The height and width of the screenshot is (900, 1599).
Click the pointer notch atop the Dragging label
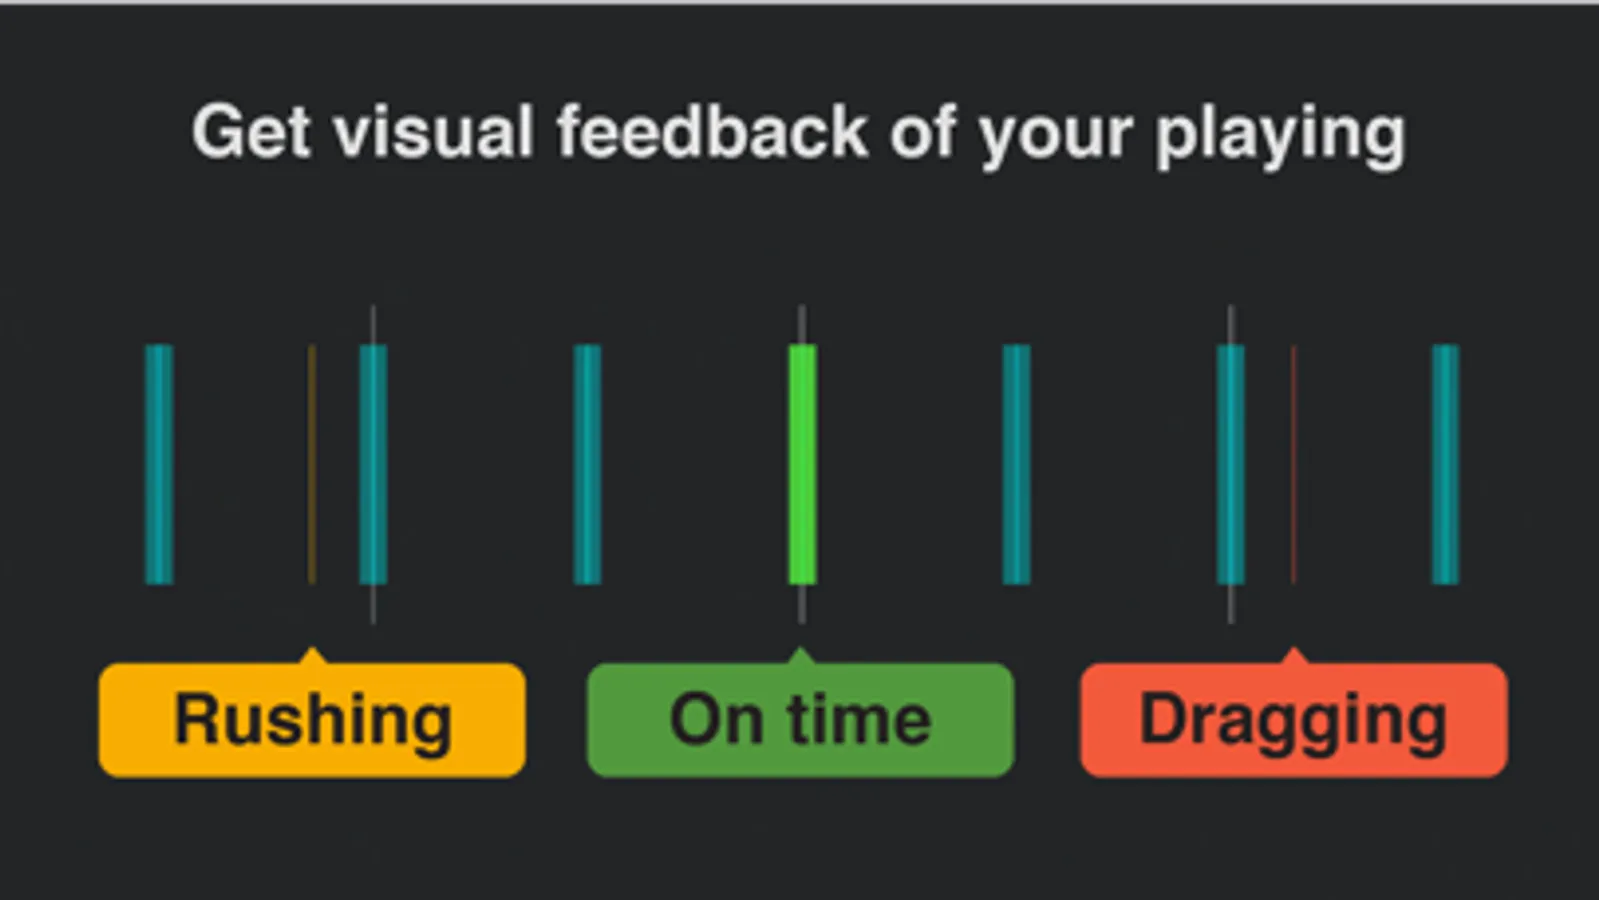[x=1294, y=655]
